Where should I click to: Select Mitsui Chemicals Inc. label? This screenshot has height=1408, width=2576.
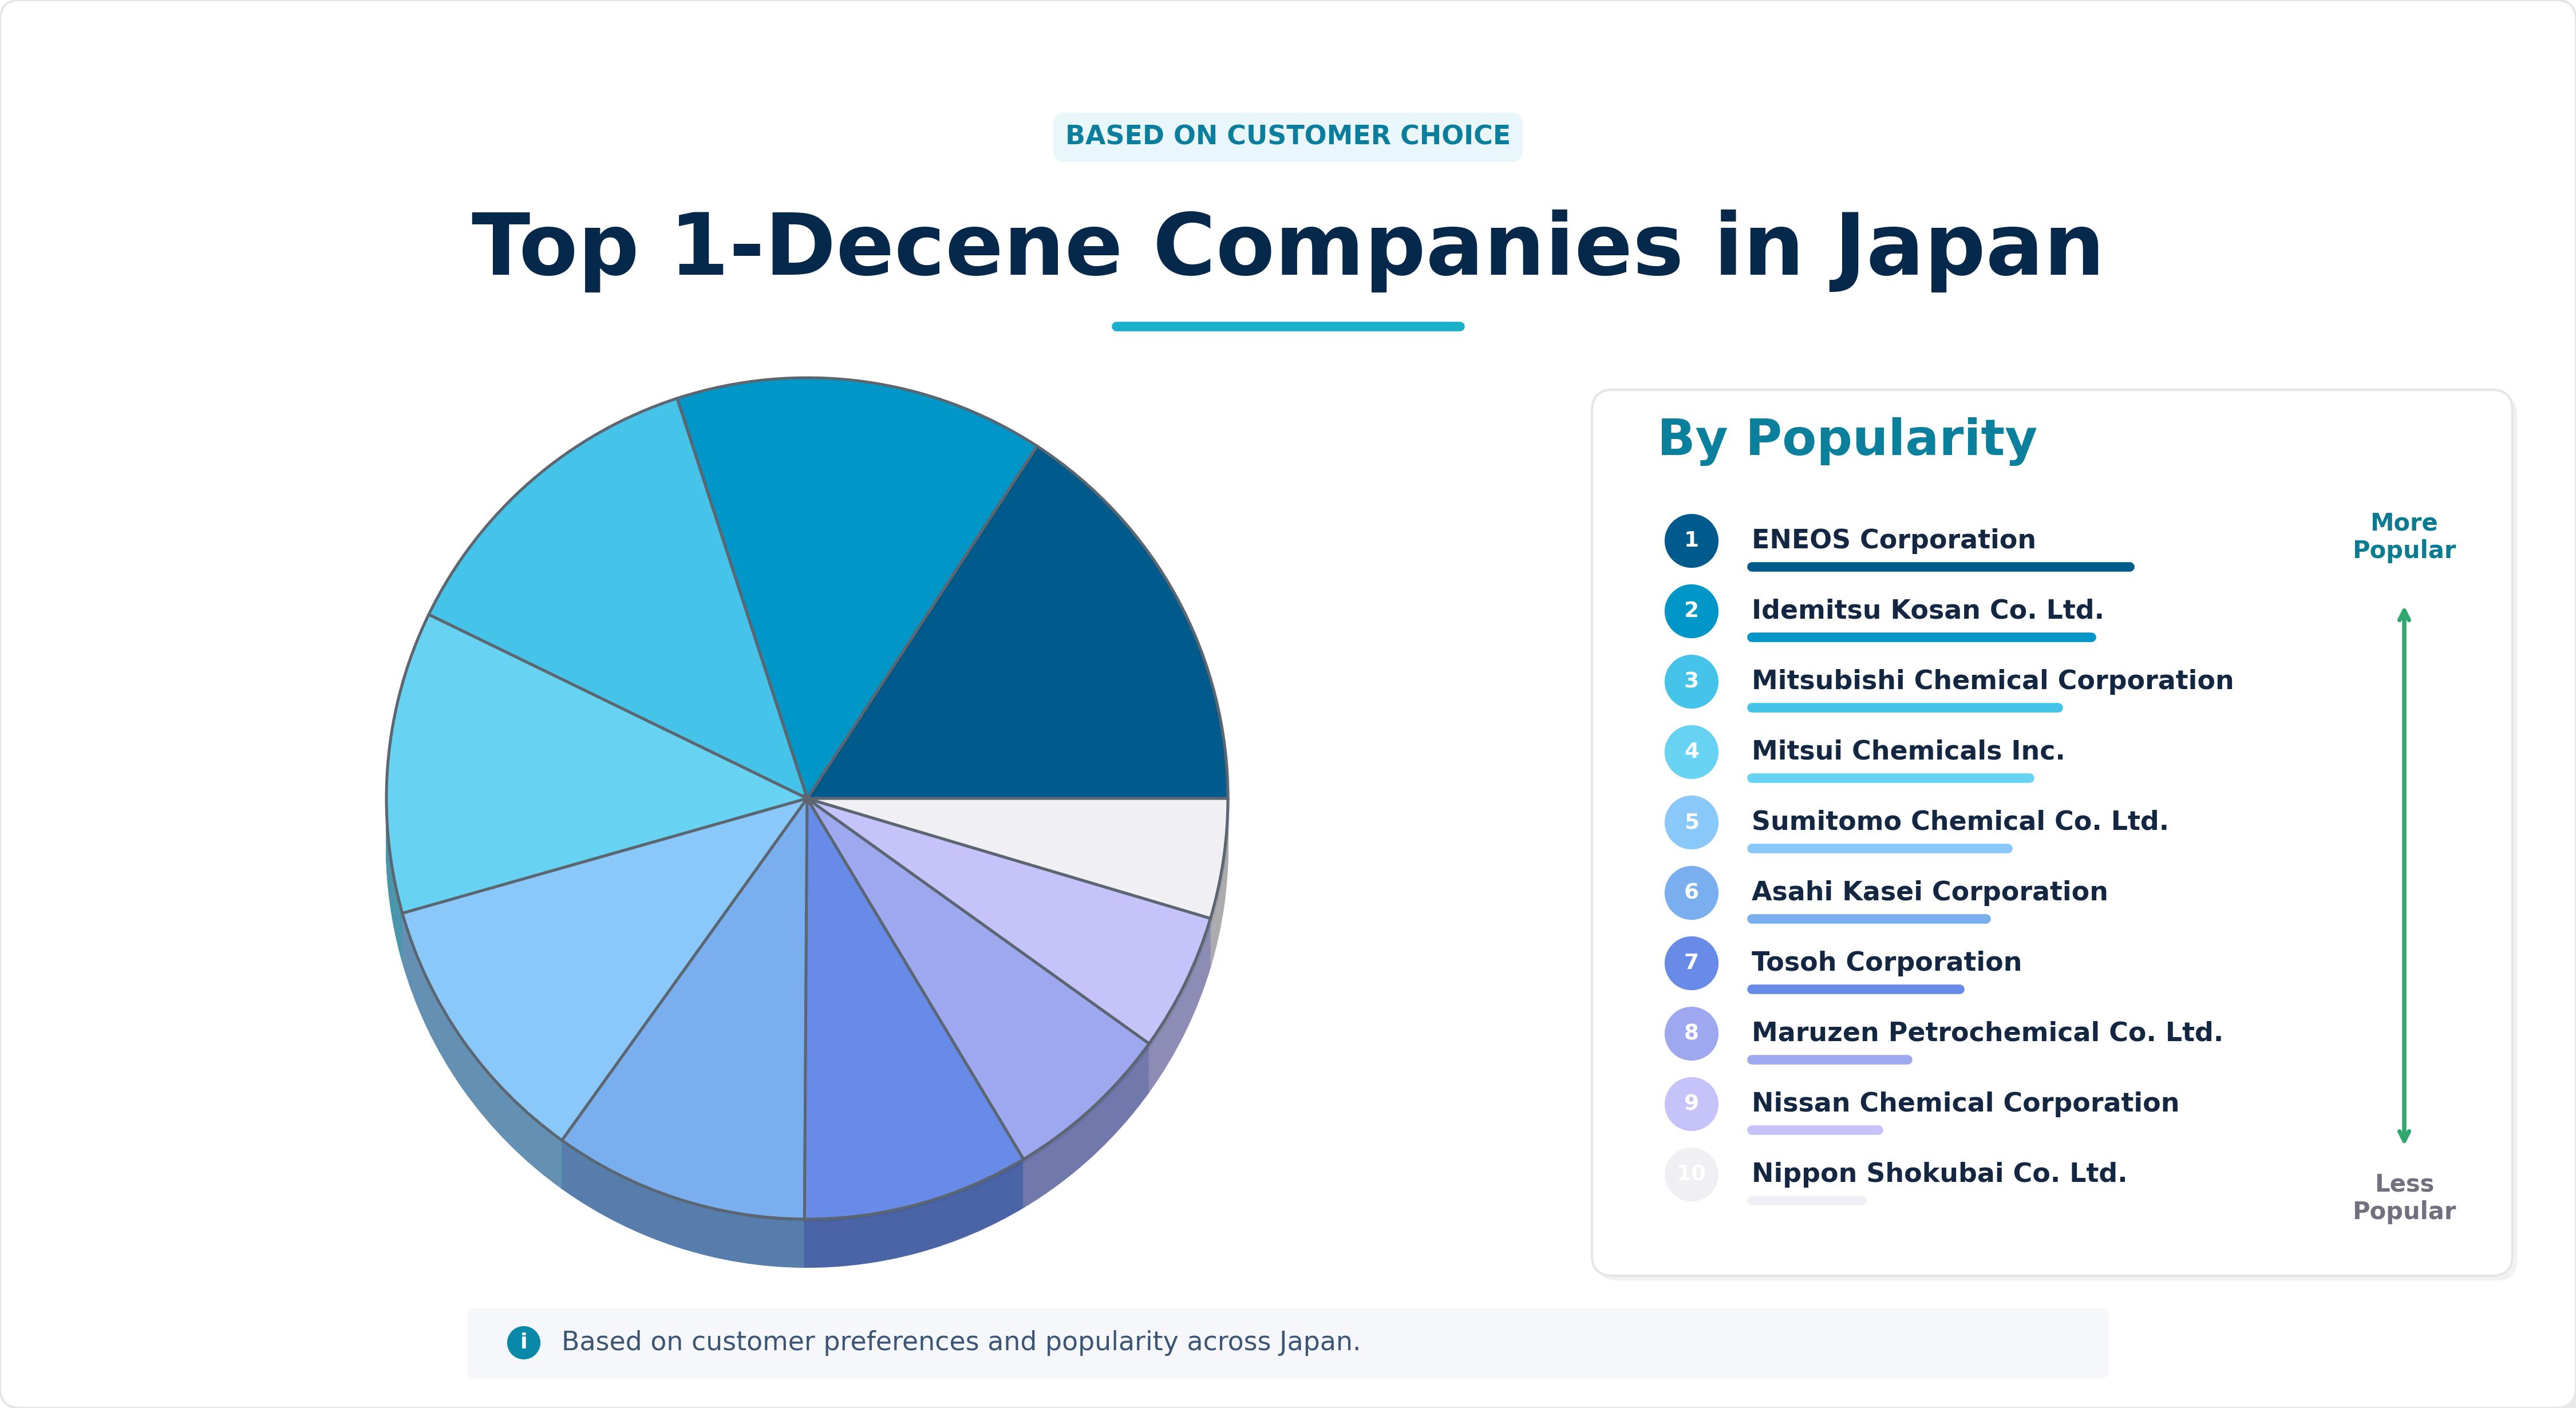(x=1907, y=750)
